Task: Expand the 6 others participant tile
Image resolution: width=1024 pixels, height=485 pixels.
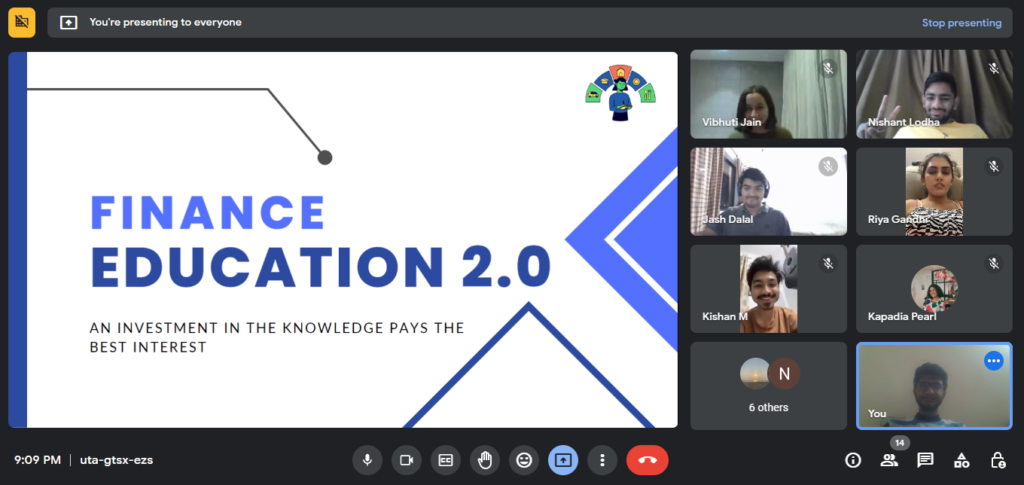Action: point(768,386)
